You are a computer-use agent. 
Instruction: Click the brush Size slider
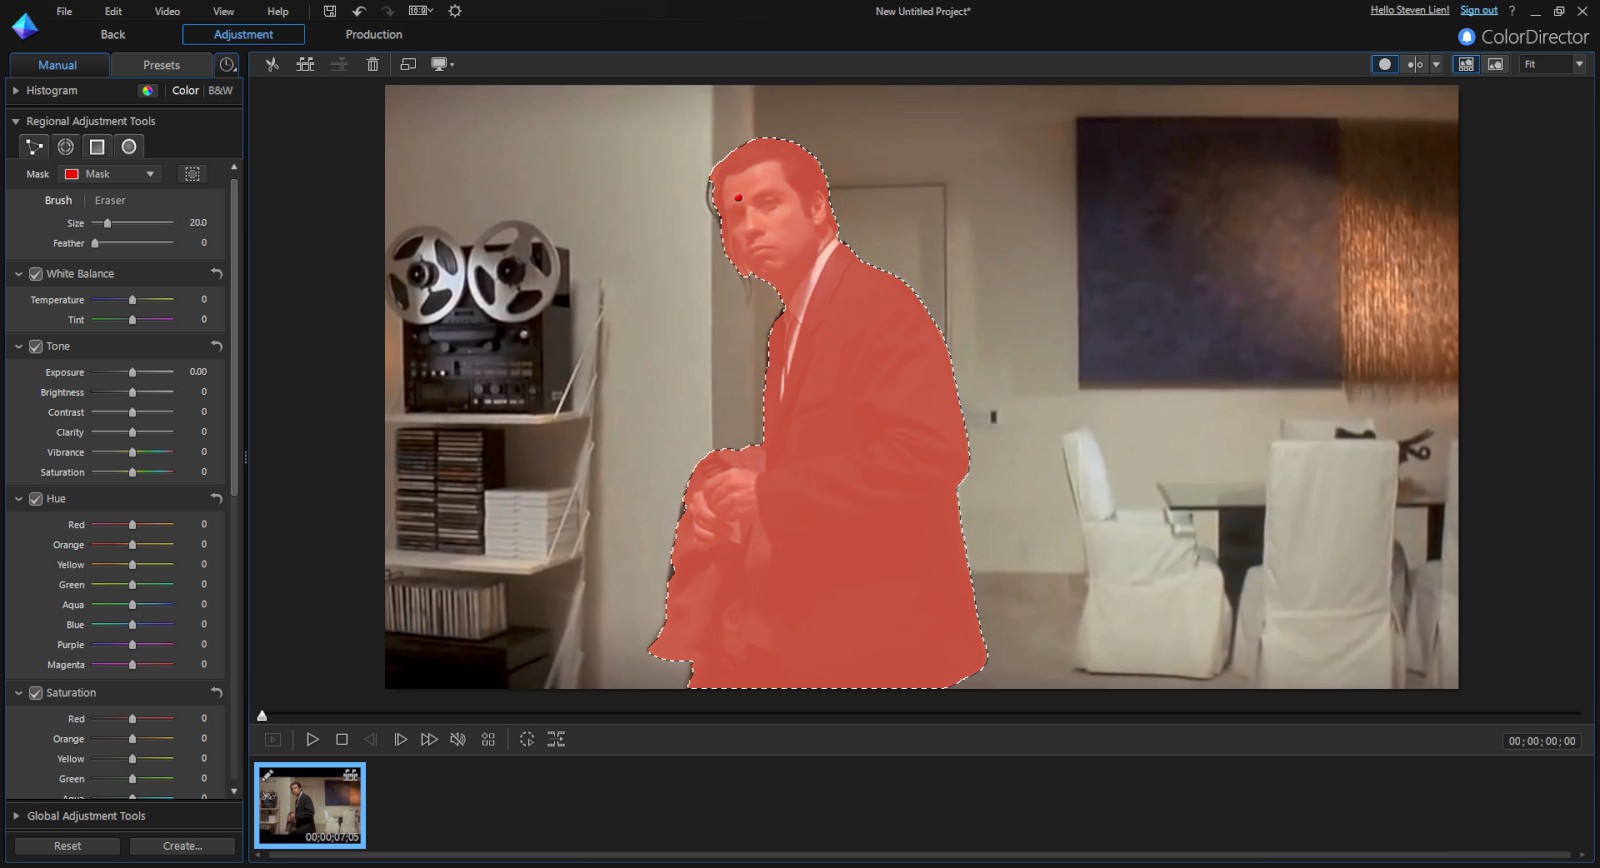132,223
